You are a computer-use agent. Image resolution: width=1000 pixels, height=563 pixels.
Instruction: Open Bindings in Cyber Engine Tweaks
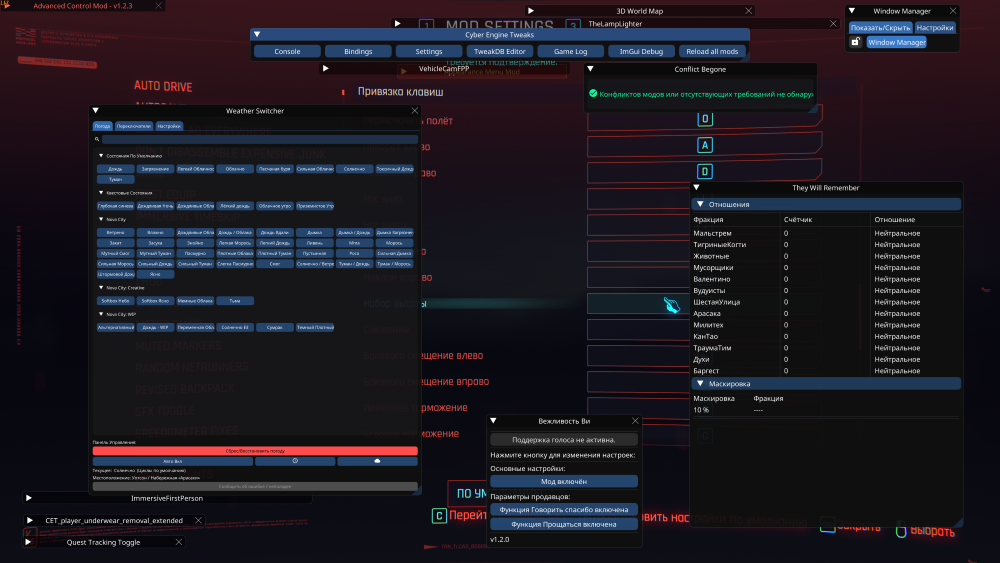click(358, 52)
